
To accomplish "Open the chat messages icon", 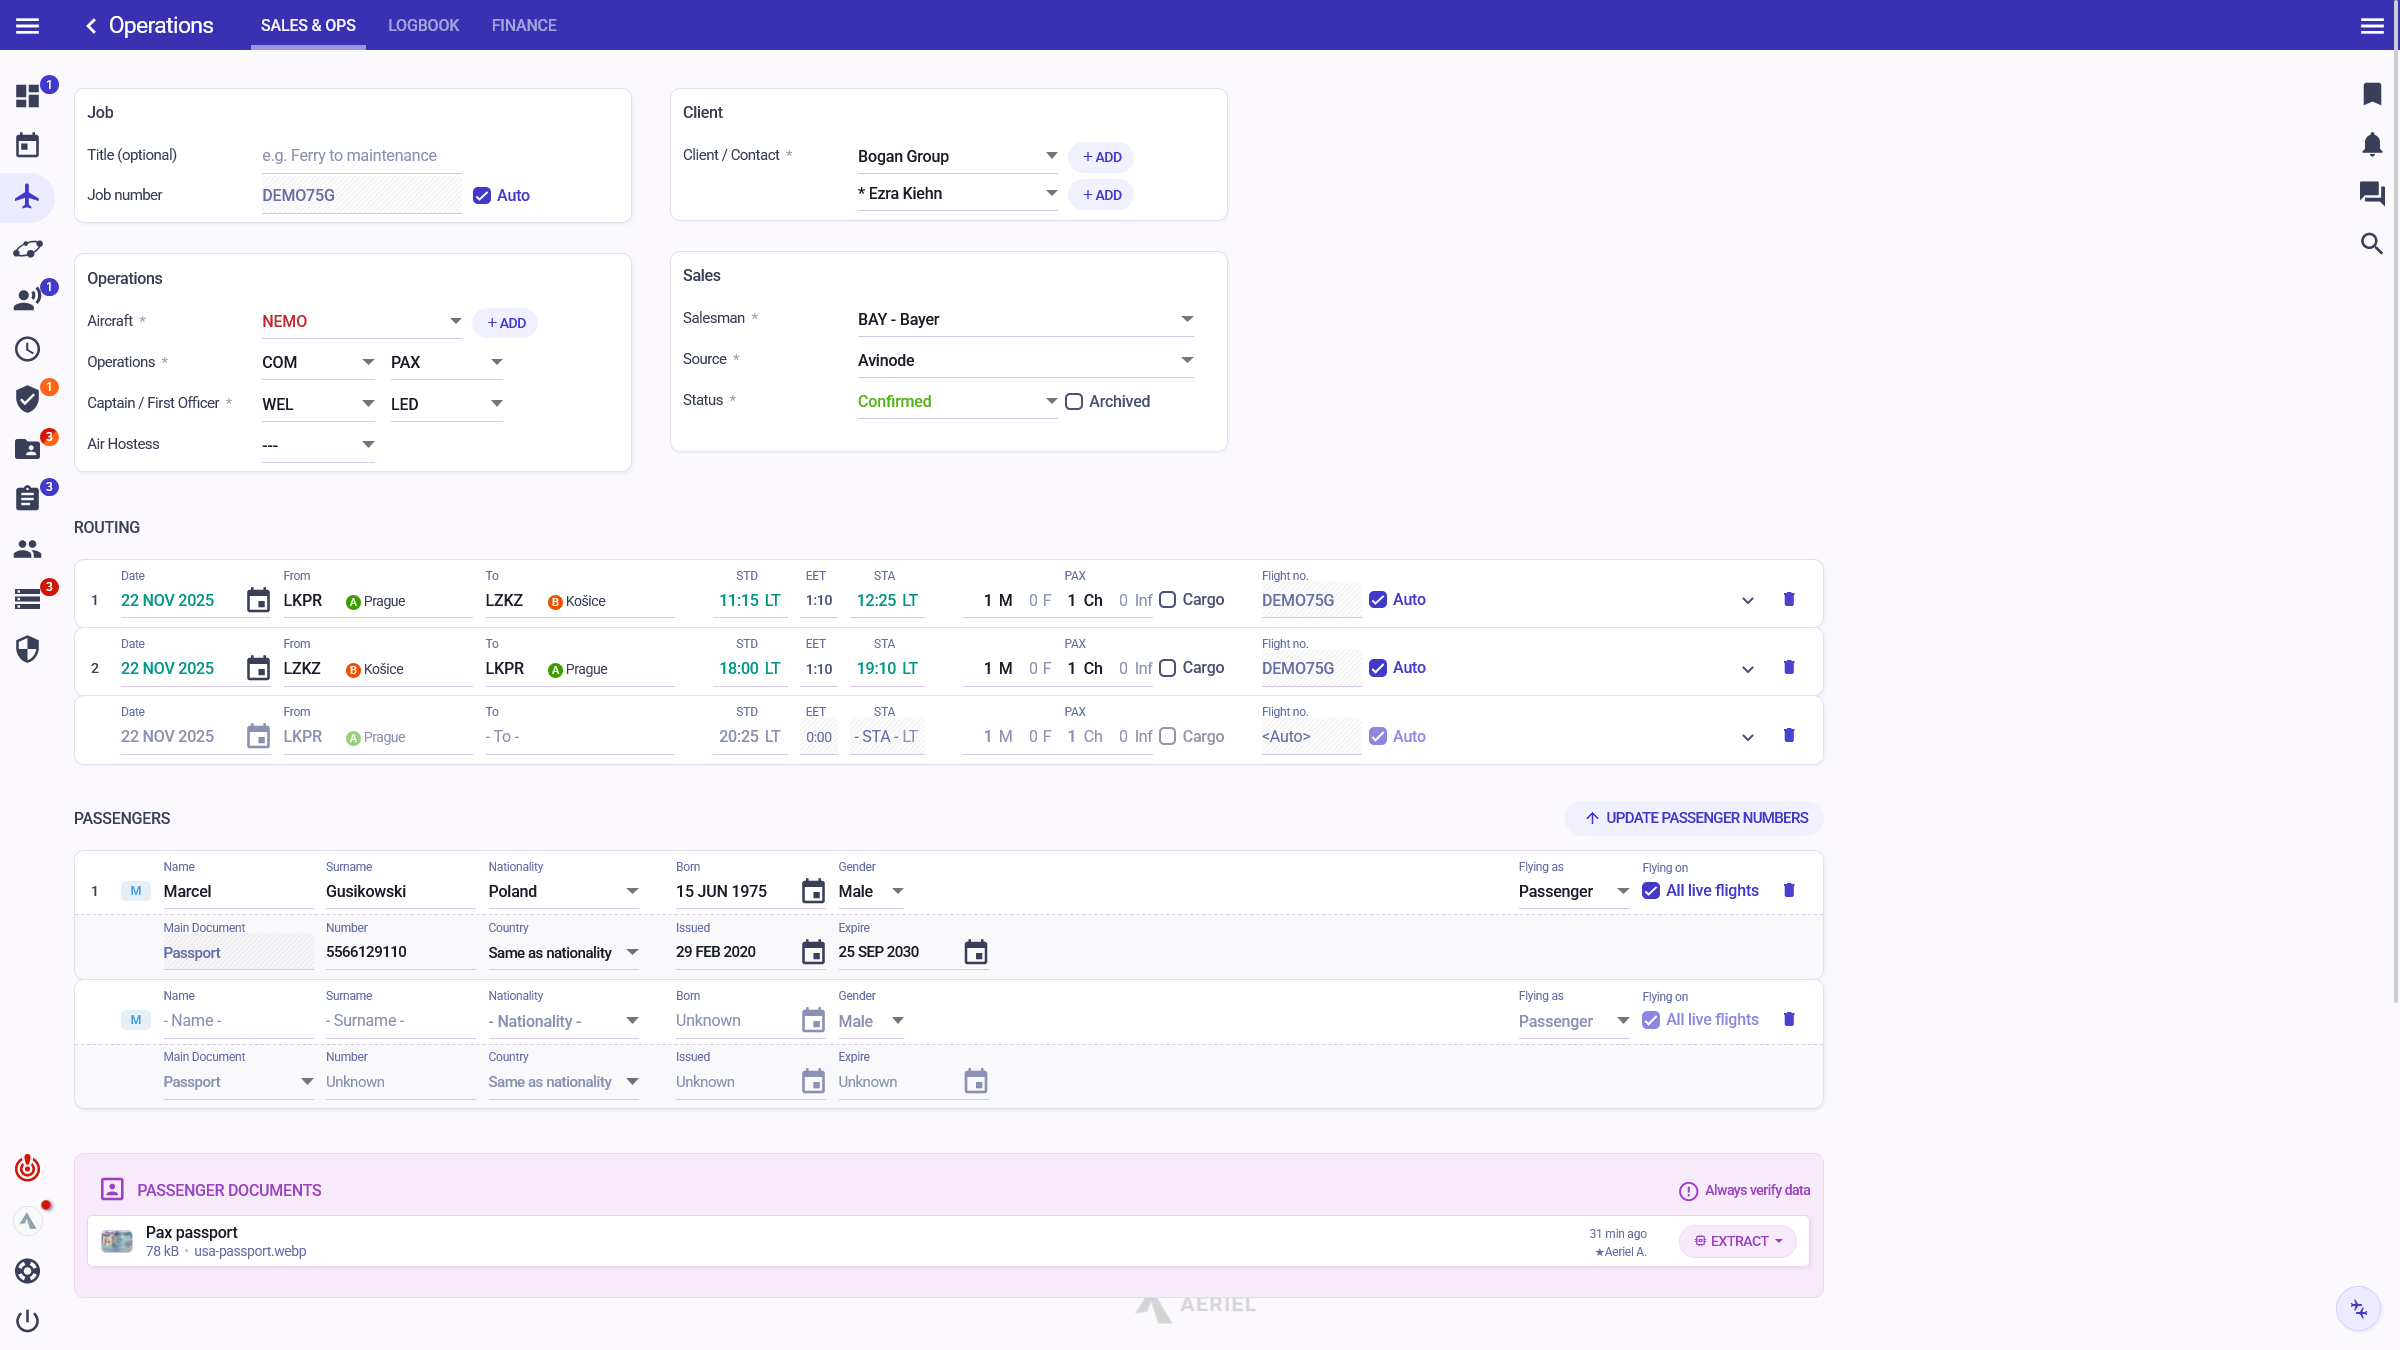I will 2371,193.
